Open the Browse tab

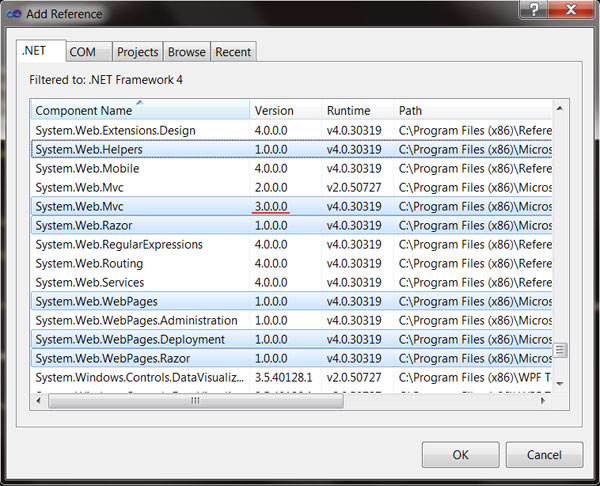[186, 52]
